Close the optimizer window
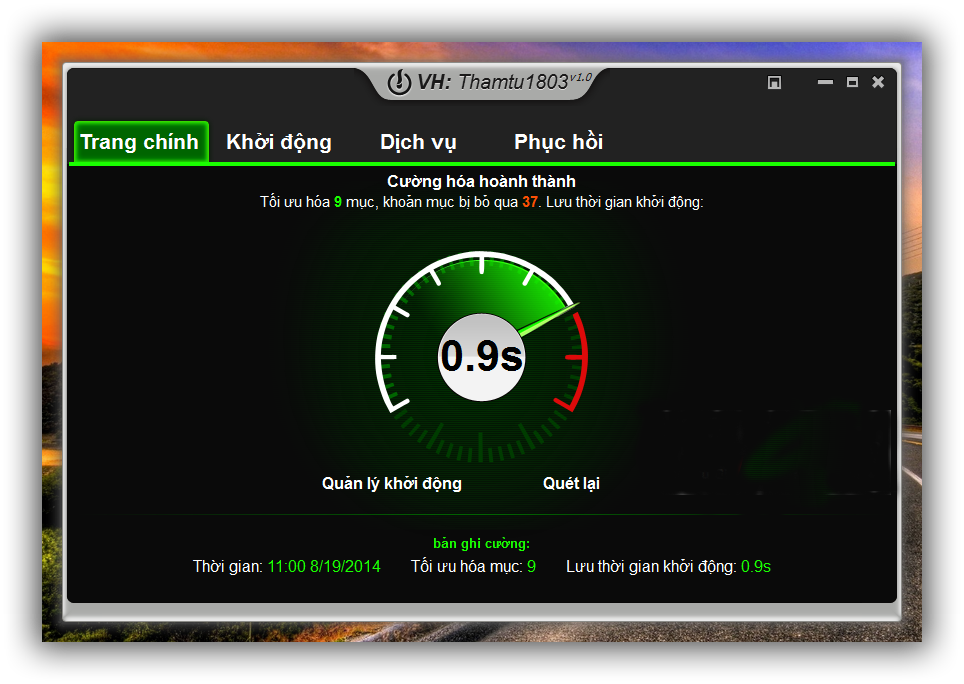 click(878, 83)
